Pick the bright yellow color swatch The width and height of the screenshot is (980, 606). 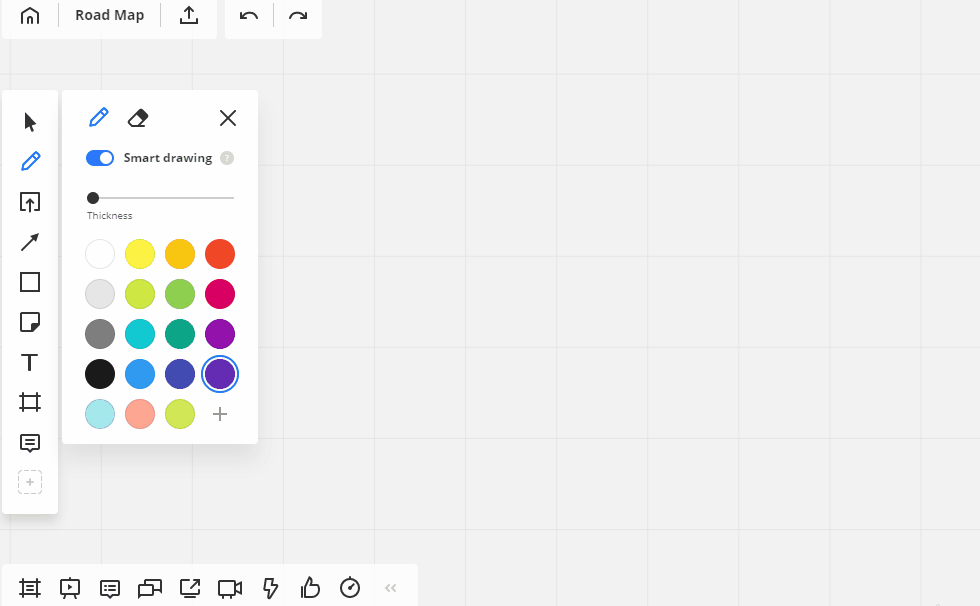point(140,254)
